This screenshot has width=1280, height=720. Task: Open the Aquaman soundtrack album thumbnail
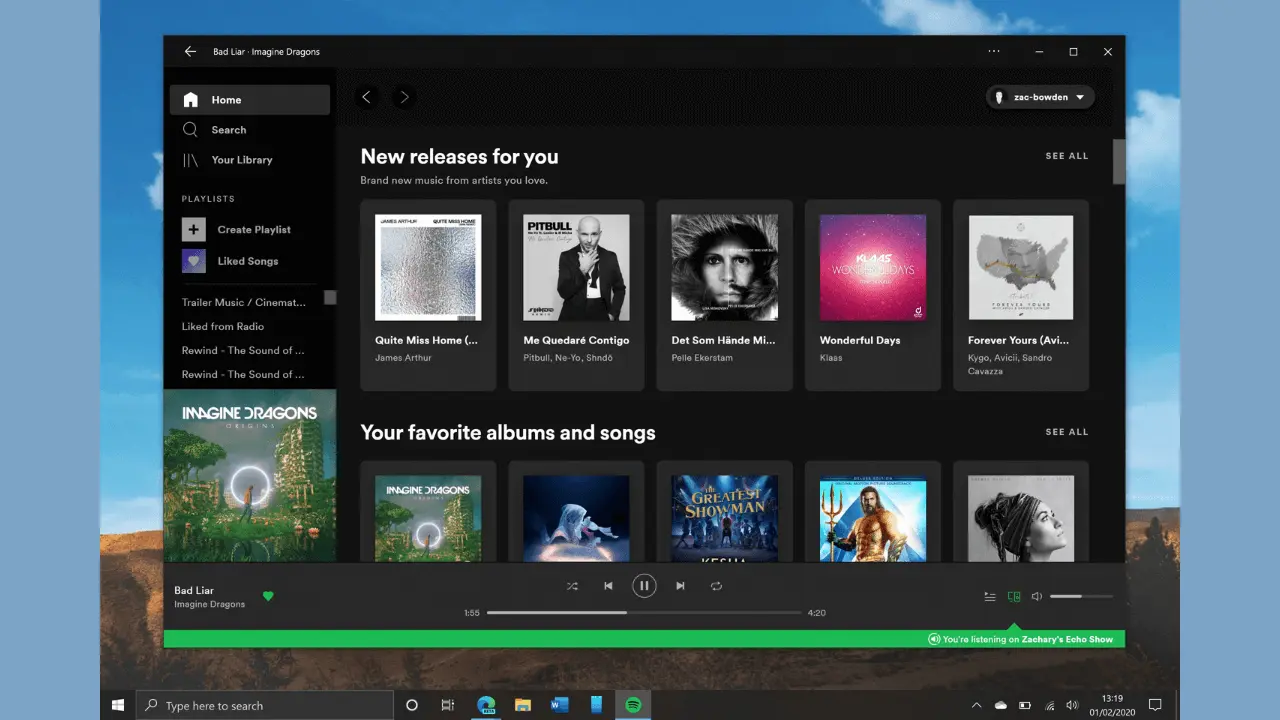click(872, 518)
